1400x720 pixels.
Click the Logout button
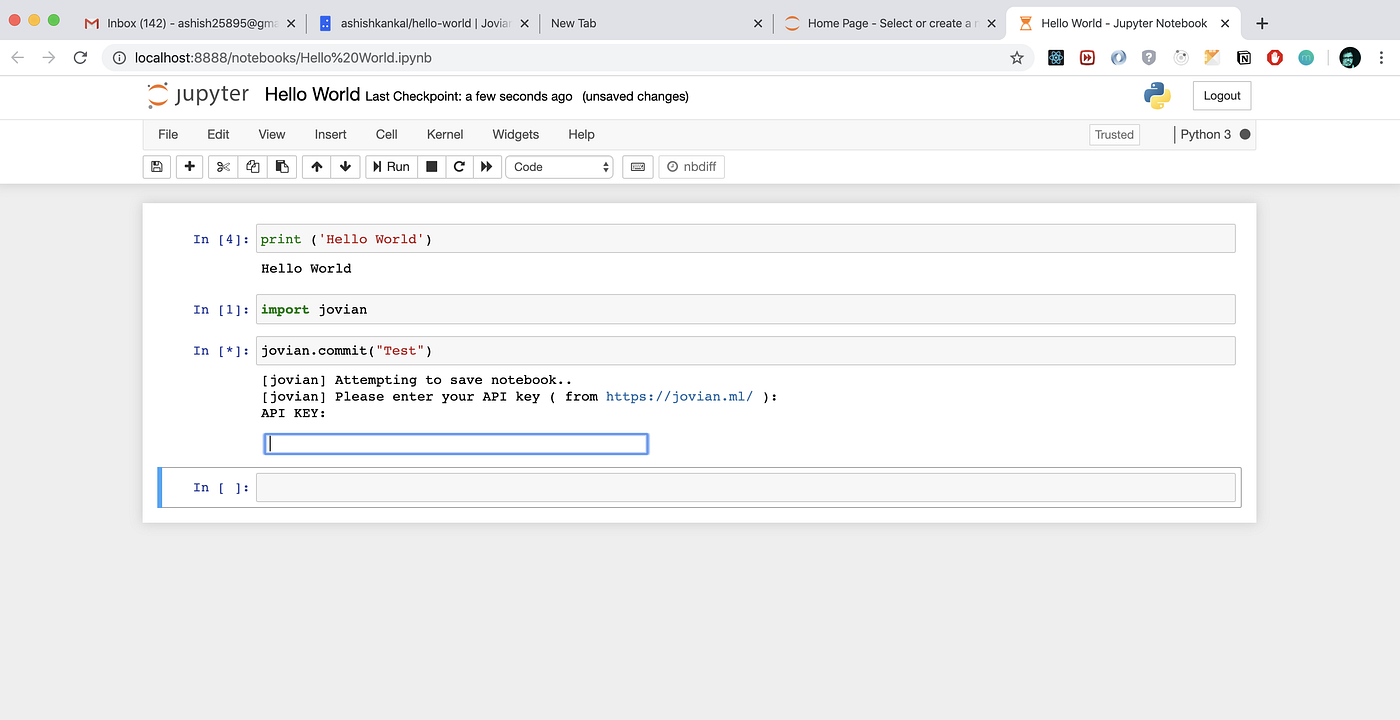(x=1221, y=95)
